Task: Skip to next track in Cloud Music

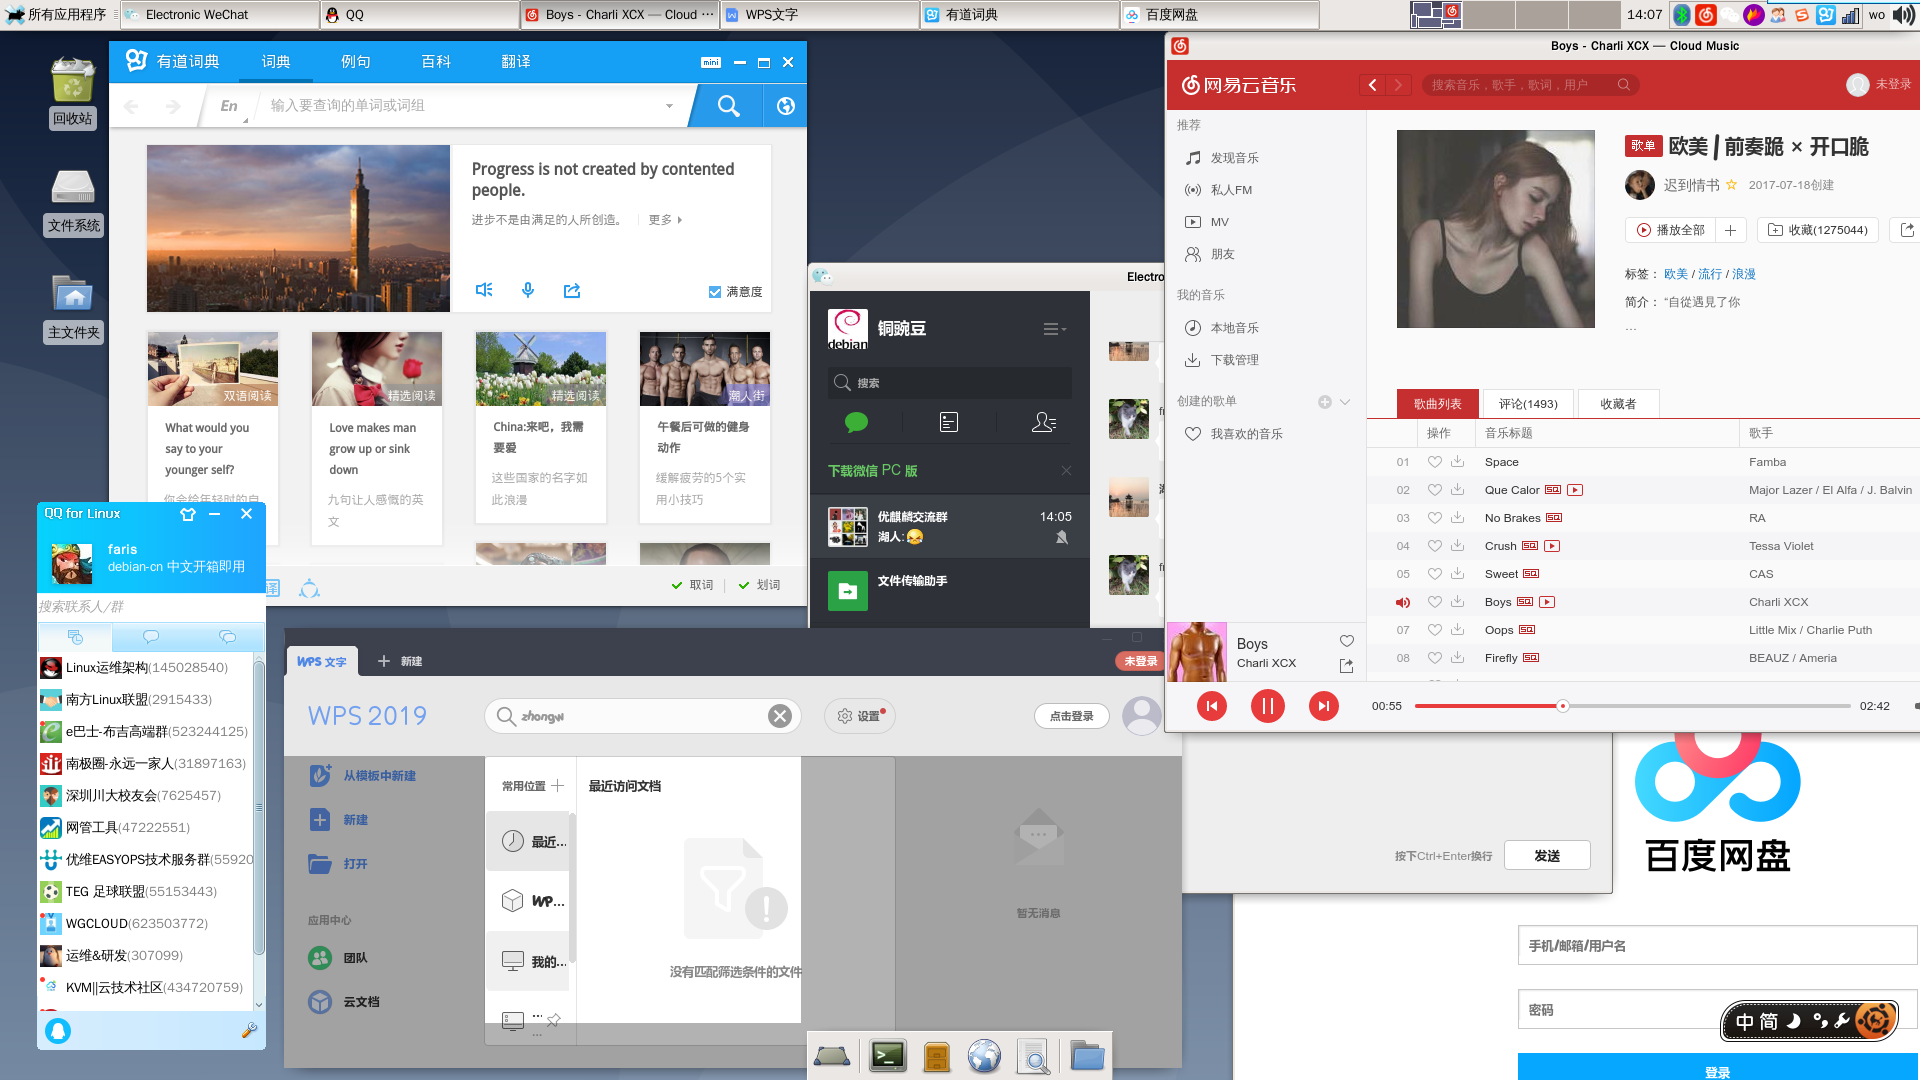Action: pyautogui.click(x=1323, y=706)
